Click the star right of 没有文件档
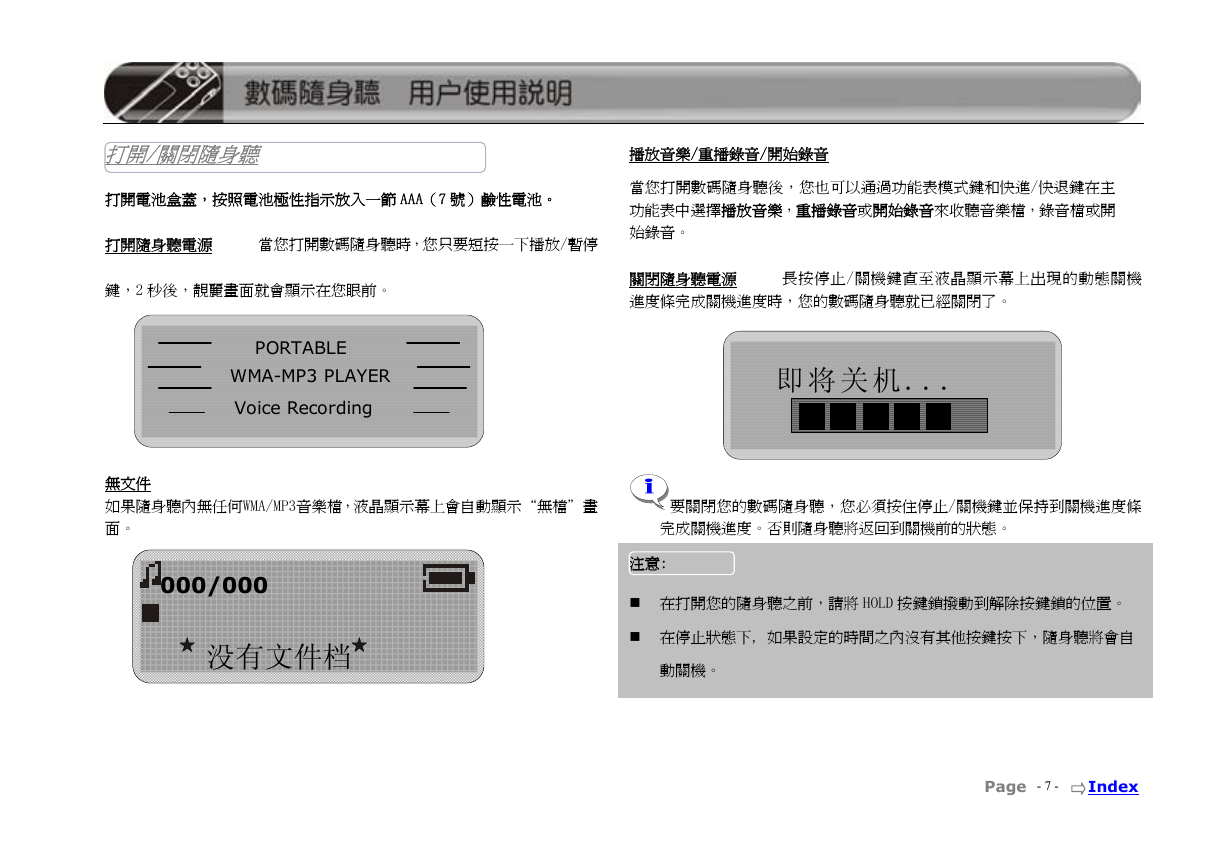 [360, 646]
